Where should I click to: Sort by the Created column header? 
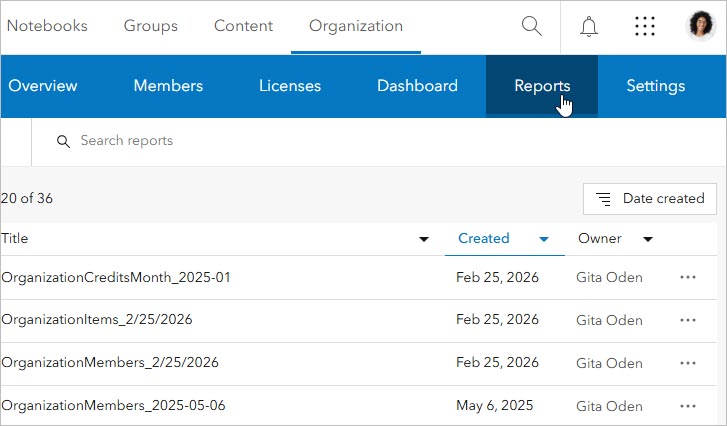click(484, 238)
